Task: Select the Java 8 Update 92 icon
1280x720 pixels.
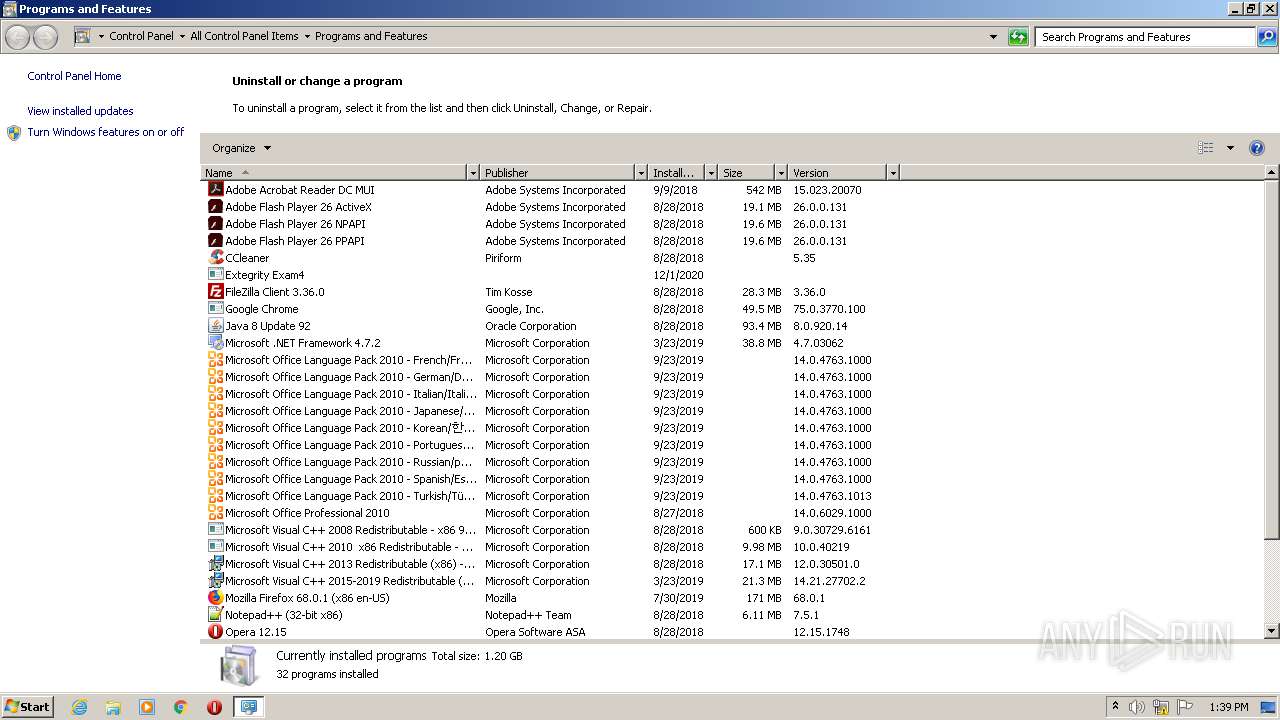Action: [x=215, y=325]
